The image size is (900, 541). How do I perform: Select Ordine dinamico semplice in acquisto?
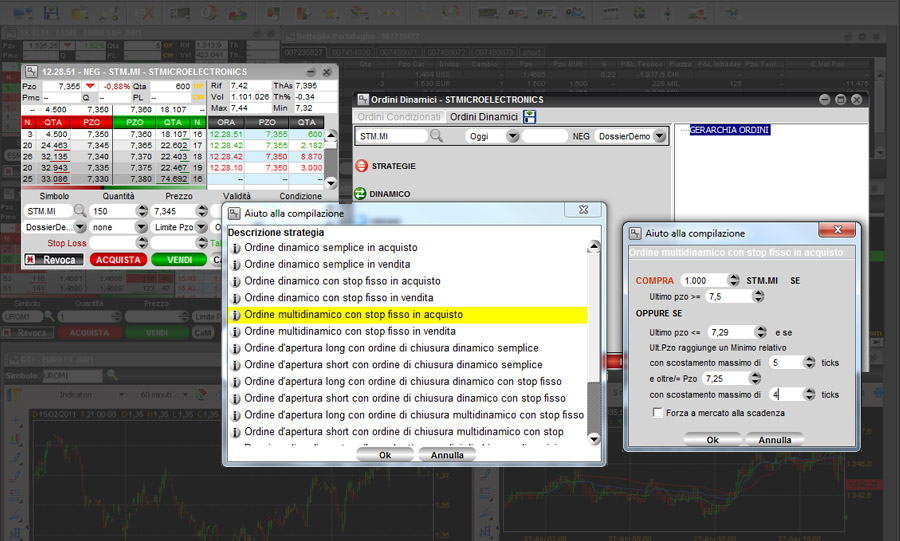pos(408,248)
